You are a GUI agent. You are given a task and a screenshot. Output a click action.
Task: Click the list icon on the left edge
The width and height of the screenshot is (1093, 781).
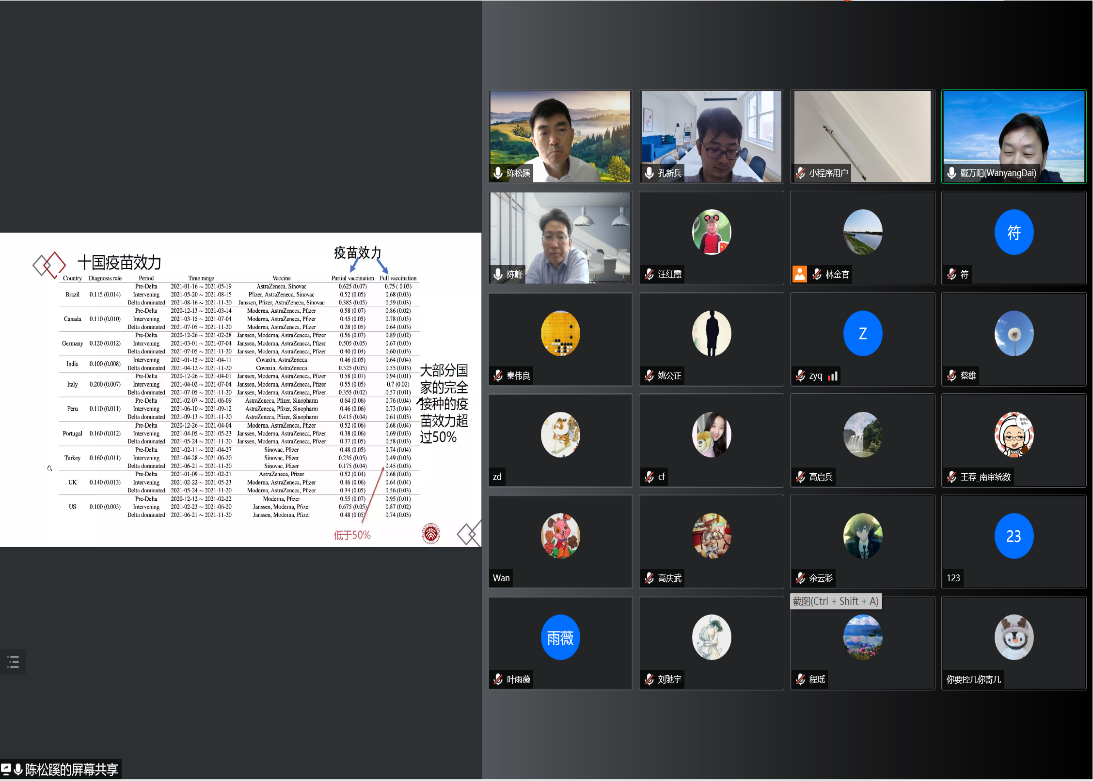[x=13, y=661]
